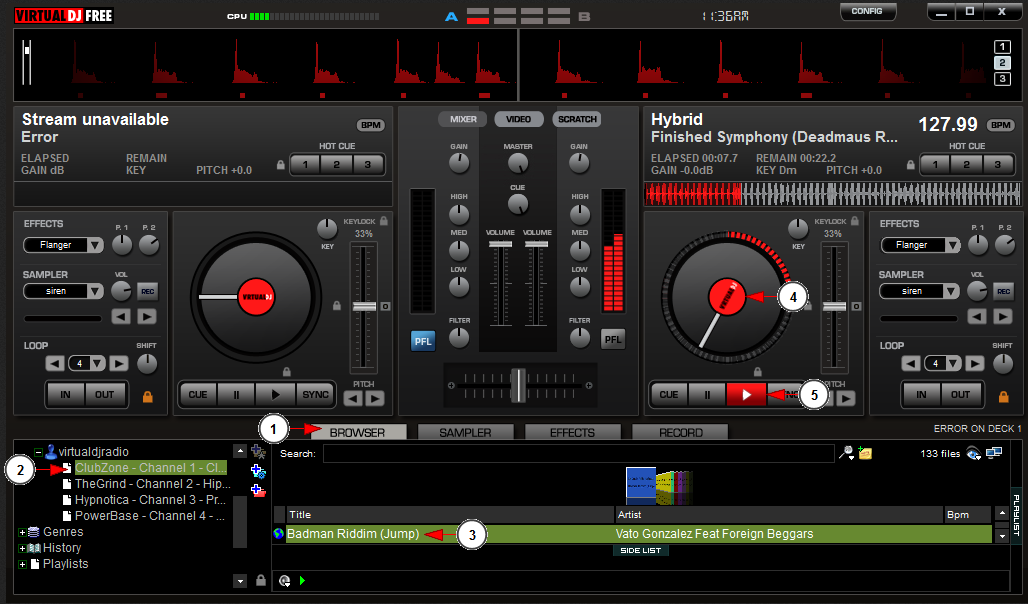Click the right deck CUE button

pyautogui.click(x=669, y=395)
